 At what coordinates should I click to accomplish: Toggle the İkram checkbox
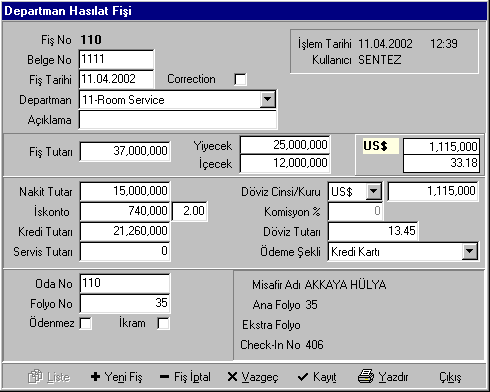[163, 323]
